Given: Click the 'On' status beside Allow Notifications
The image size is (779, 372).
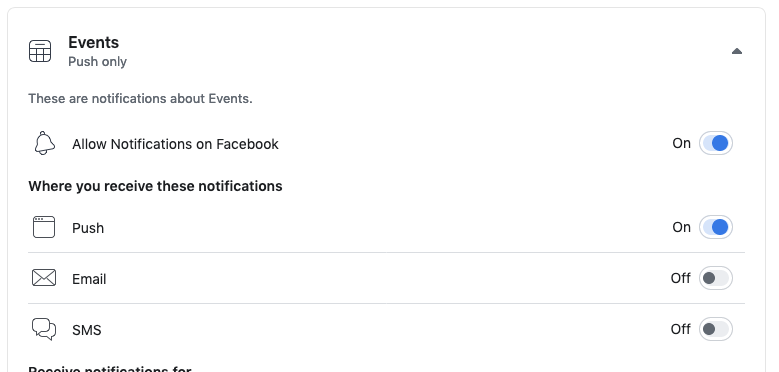Looking at the screenshot, I should pyautogui.click(x=681, y=143).
